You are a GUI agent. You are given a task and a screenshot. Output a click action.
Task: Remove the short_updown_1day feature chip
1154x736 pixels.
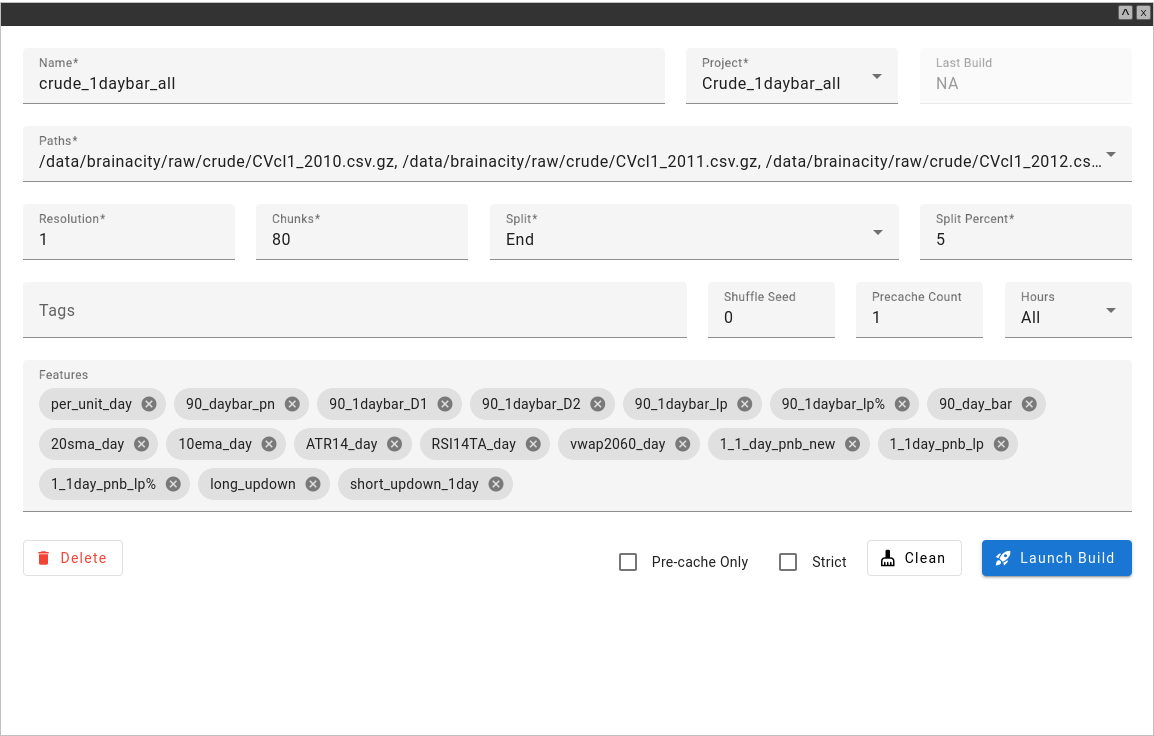(x=496, y=484)
